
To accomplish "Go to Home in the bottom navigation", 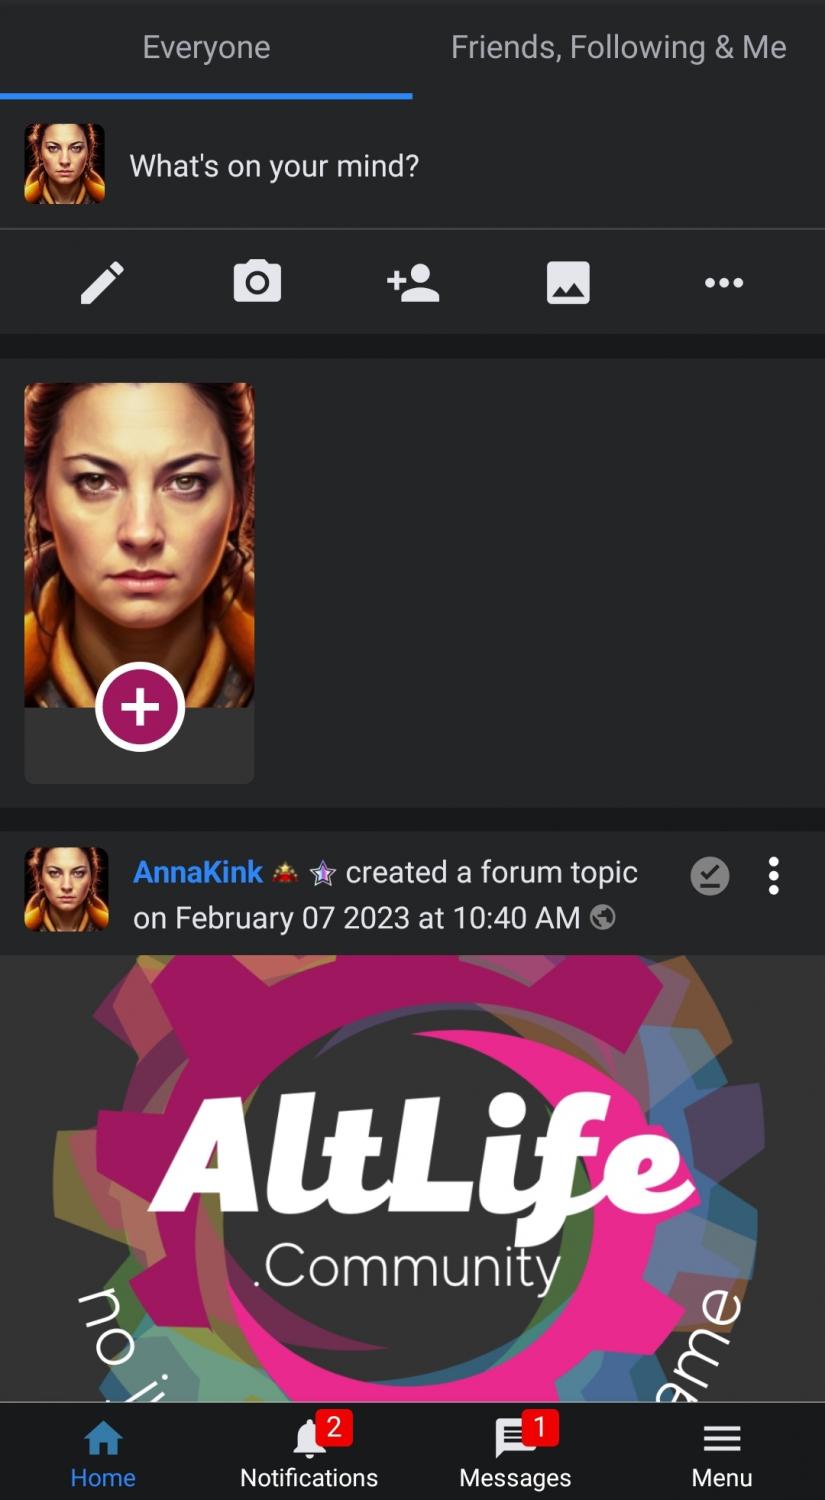I will click(x=103, y=1453).
